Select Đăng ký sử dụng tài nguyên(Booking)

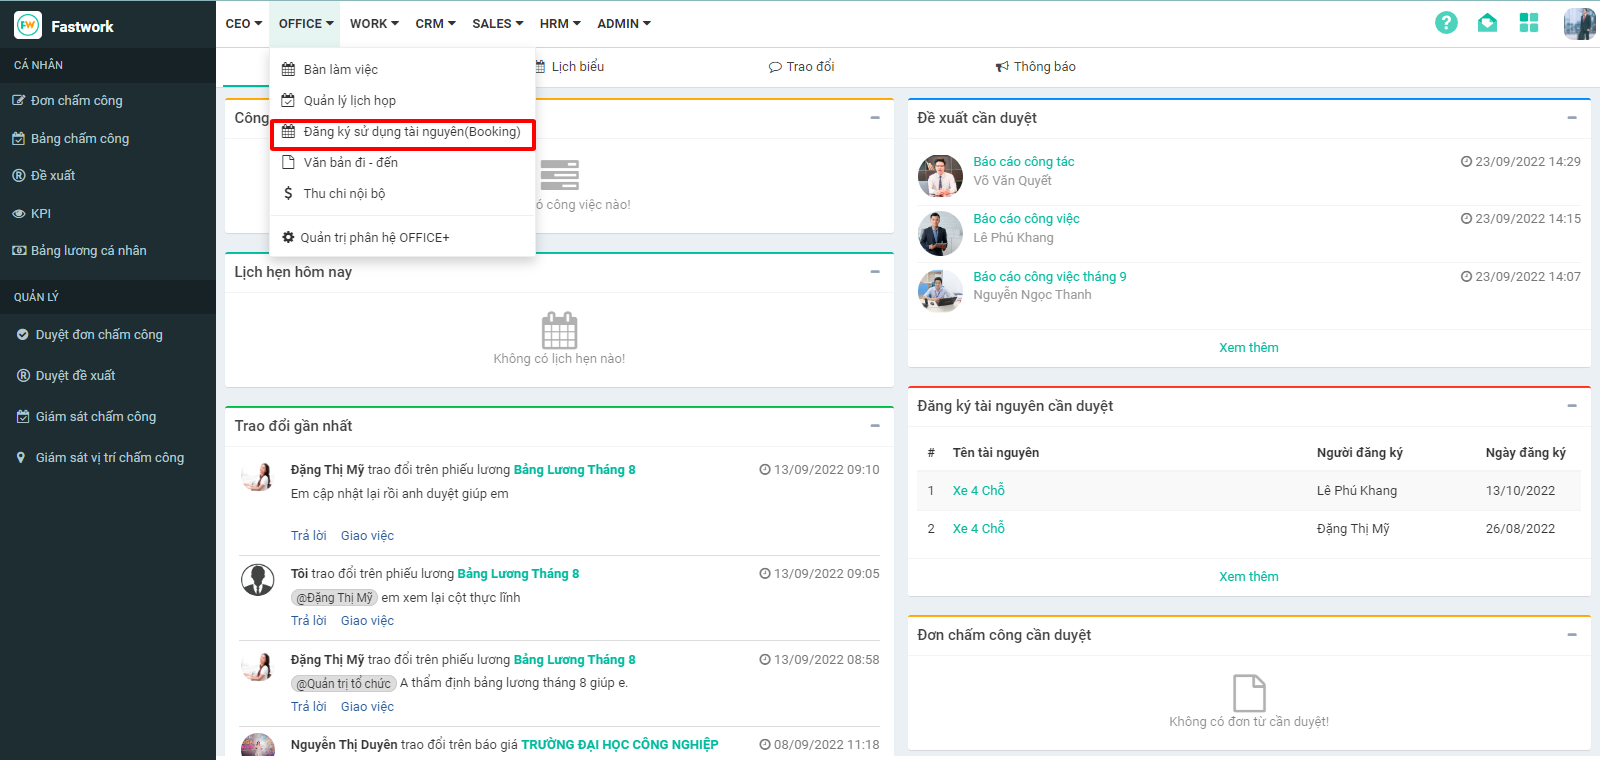411,132
